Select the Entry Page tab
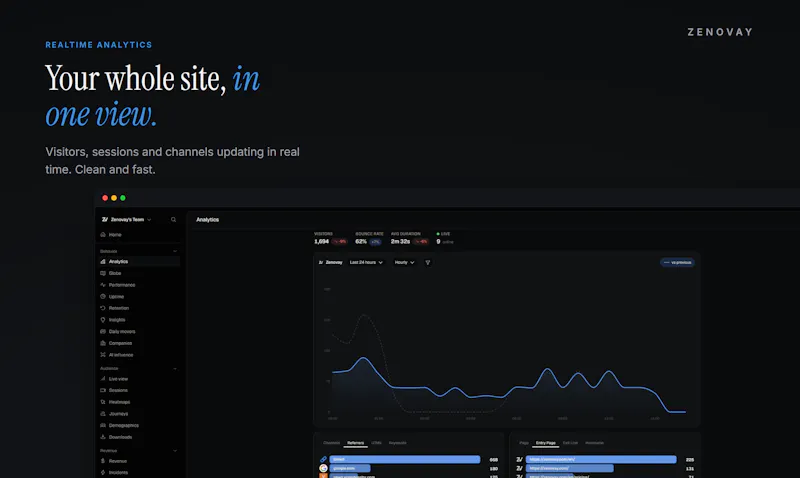Image resolution: width=800 pixels, height=478 pixels. 545,443
